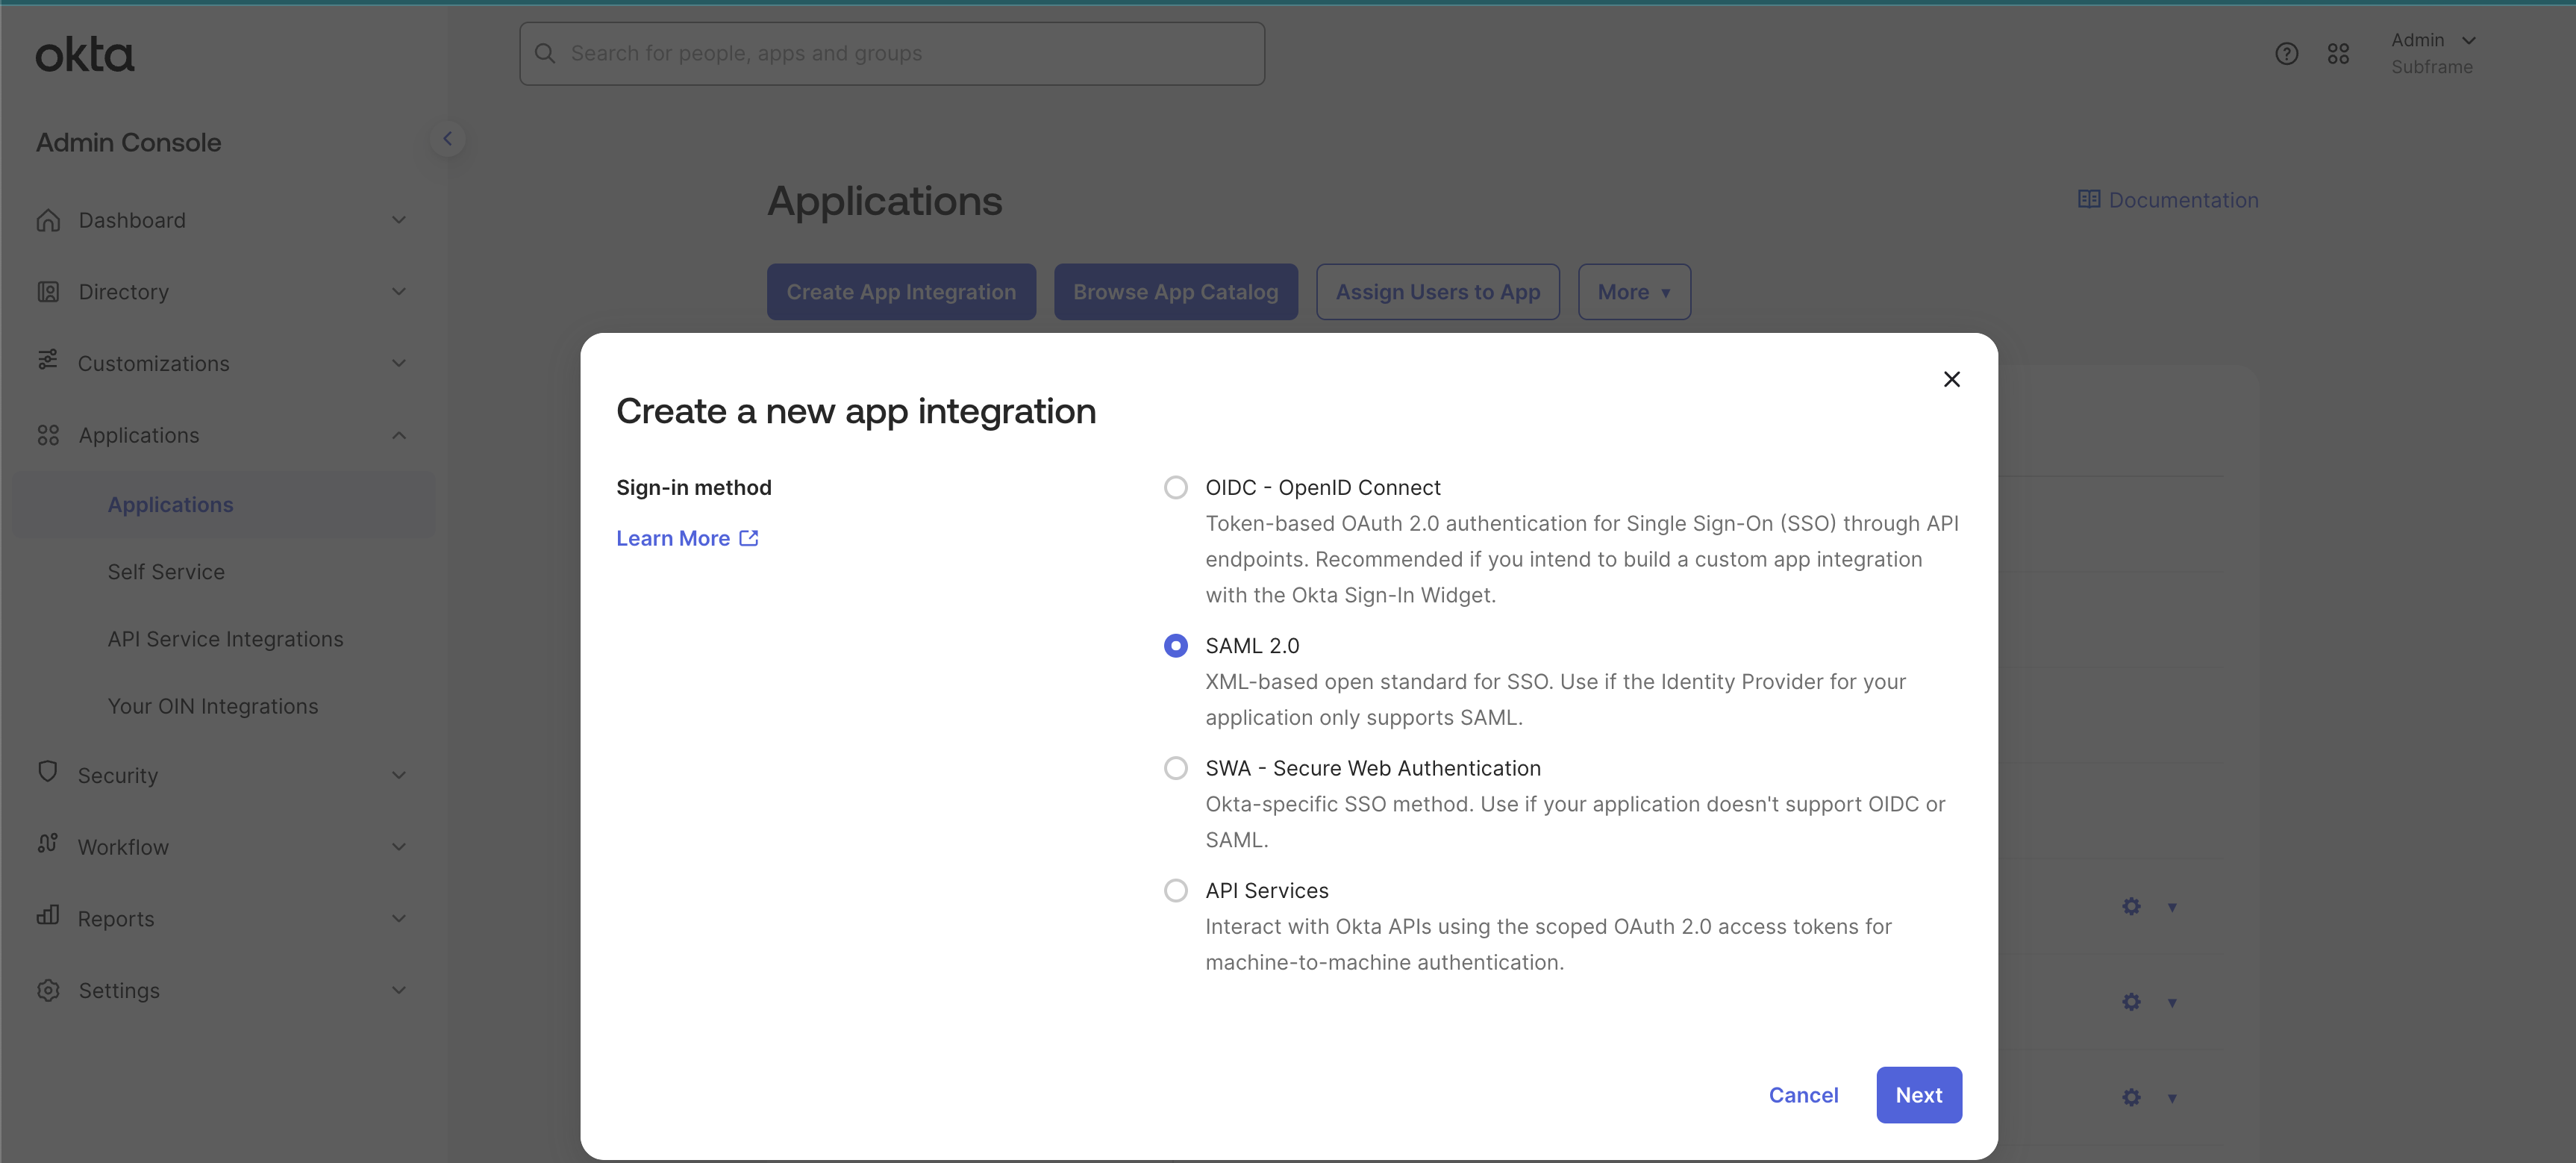Click the Okta logo
Screen dimensions: 2576x1163
point(84,55)
